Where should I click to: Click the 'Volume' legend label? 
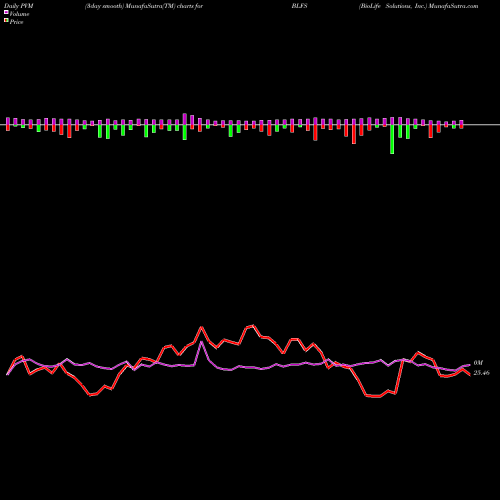[19, 14]
